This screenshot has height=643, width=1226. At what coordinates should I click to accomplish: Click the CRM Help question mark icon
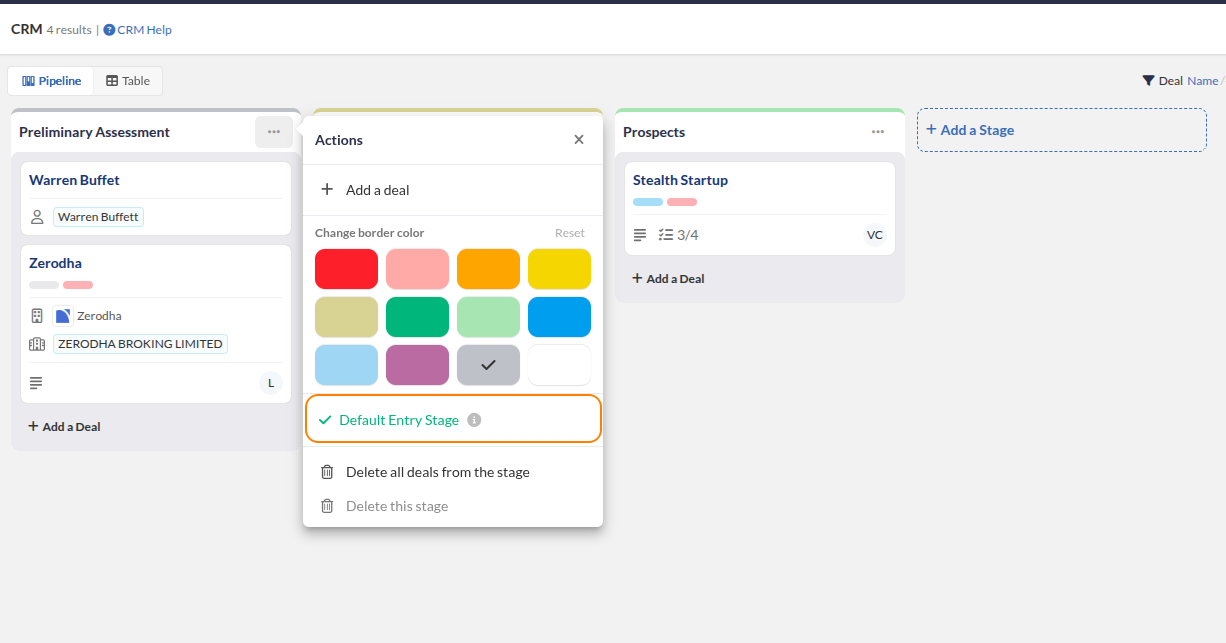(109, 30)
